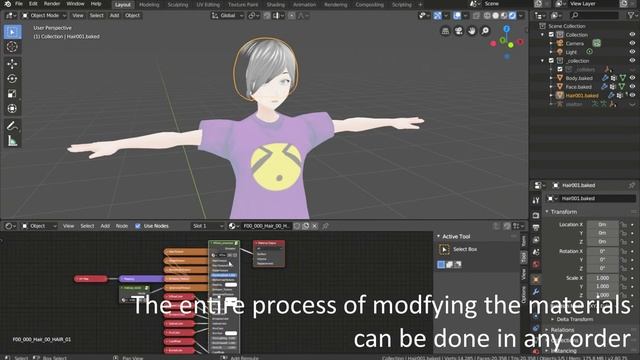Select the Annotate tool

pos(12,126)
